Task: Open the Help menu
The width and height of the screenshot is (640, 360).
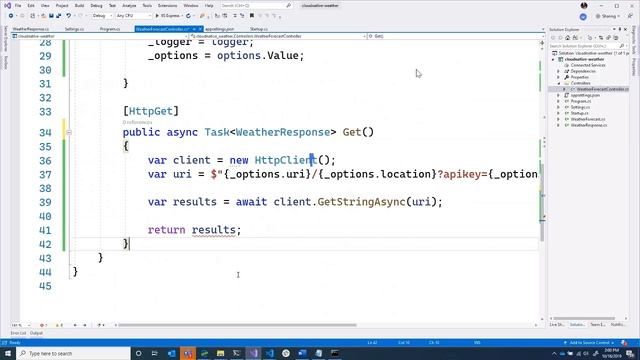Action: pos(209,6)
